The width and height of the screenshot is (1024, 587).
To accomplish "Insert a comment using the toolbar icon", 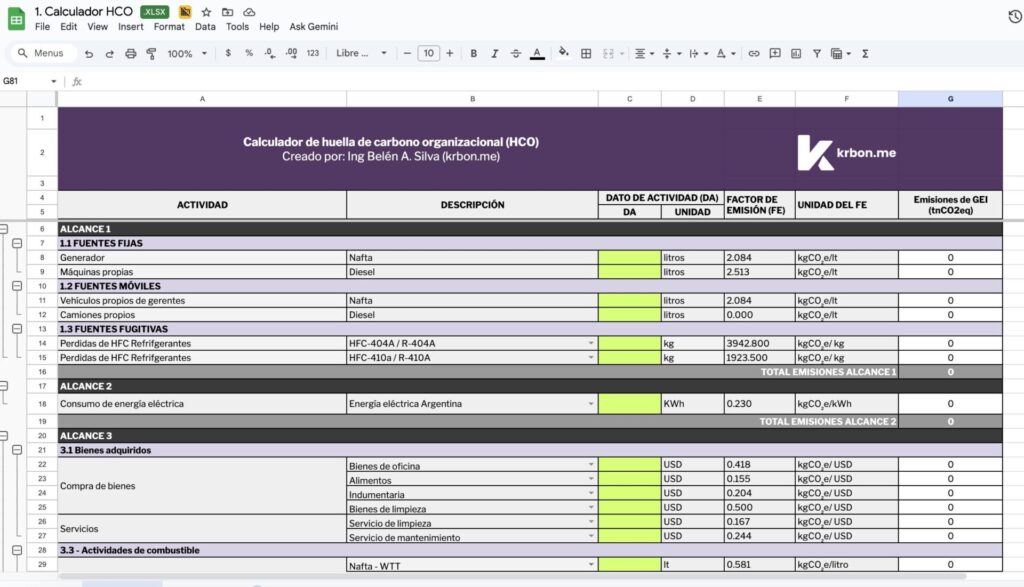I will click(x=777, y=53).
